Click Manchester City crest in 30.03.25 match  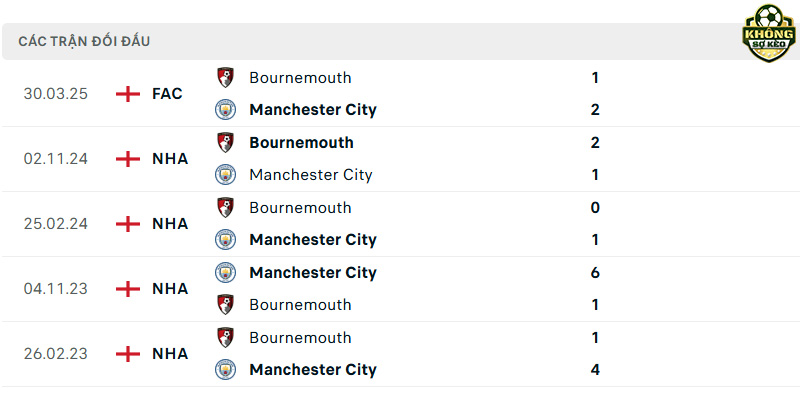coord(225,110)
